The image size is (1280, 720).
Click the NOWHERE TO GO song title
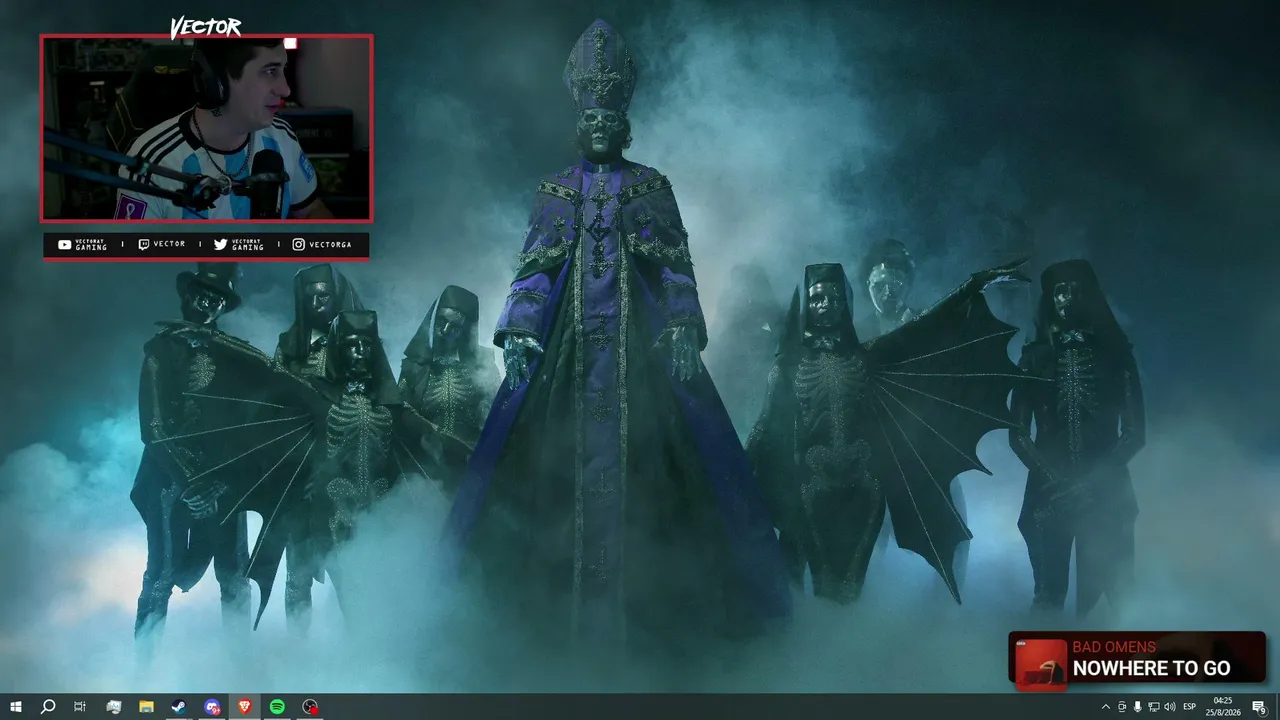[1151, 668]
